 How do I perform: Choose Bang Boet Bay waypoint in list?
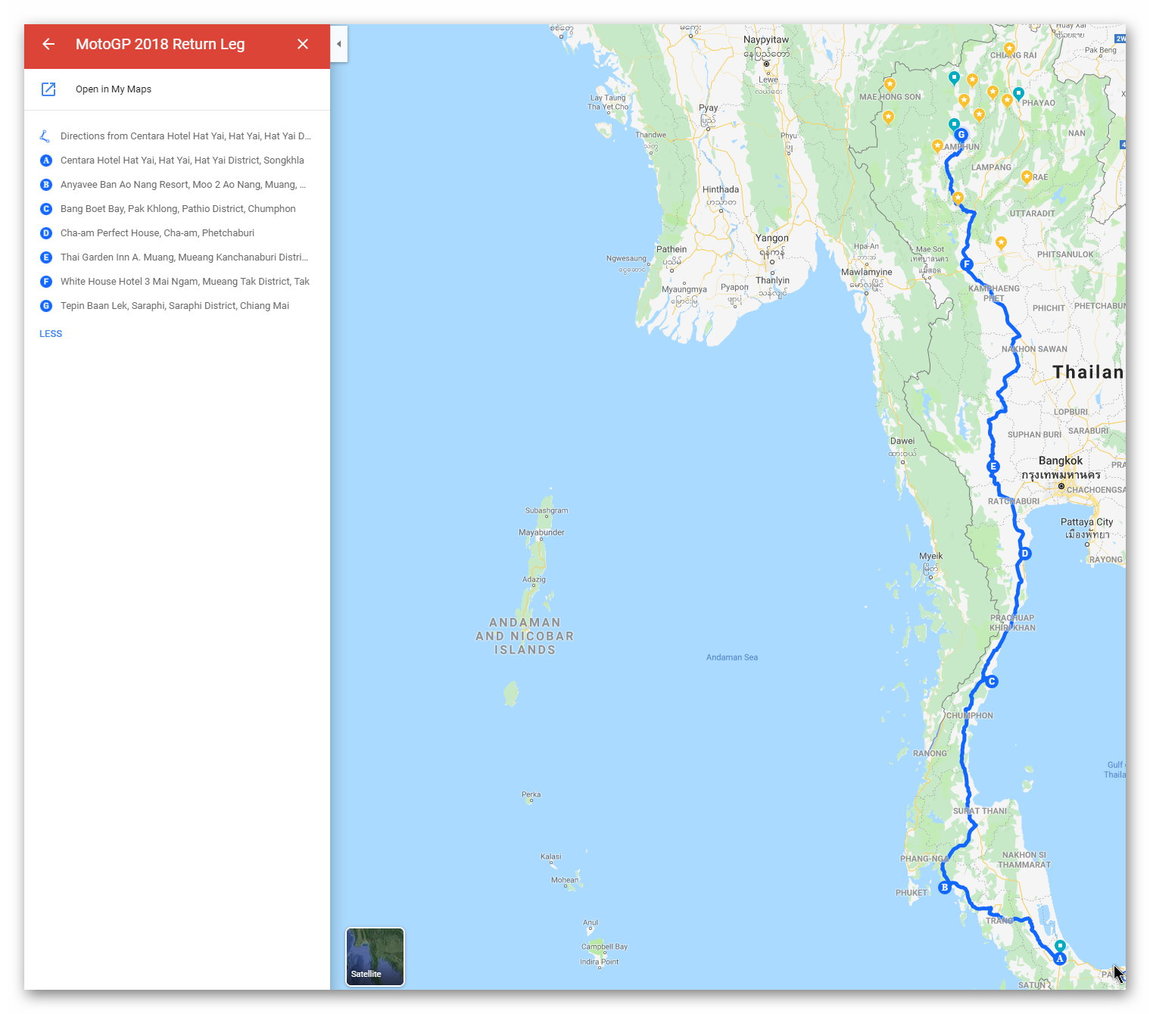177,209
